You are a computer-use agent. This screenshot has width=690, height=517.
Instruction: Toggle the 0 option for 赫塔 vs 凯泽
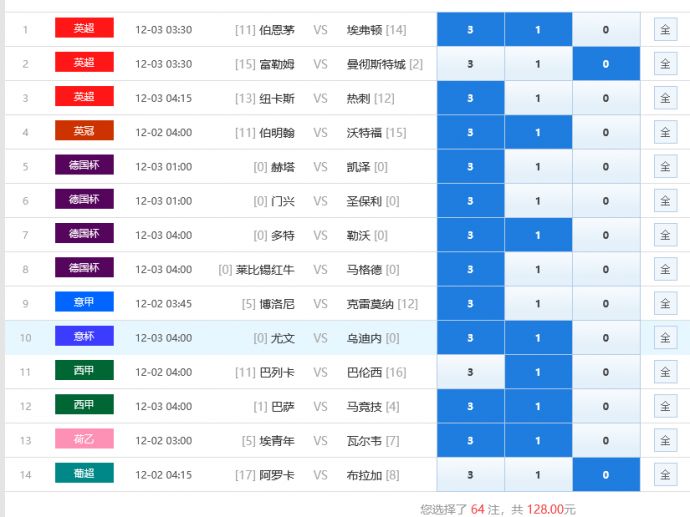pyautogui.click(x=606, y=167)
